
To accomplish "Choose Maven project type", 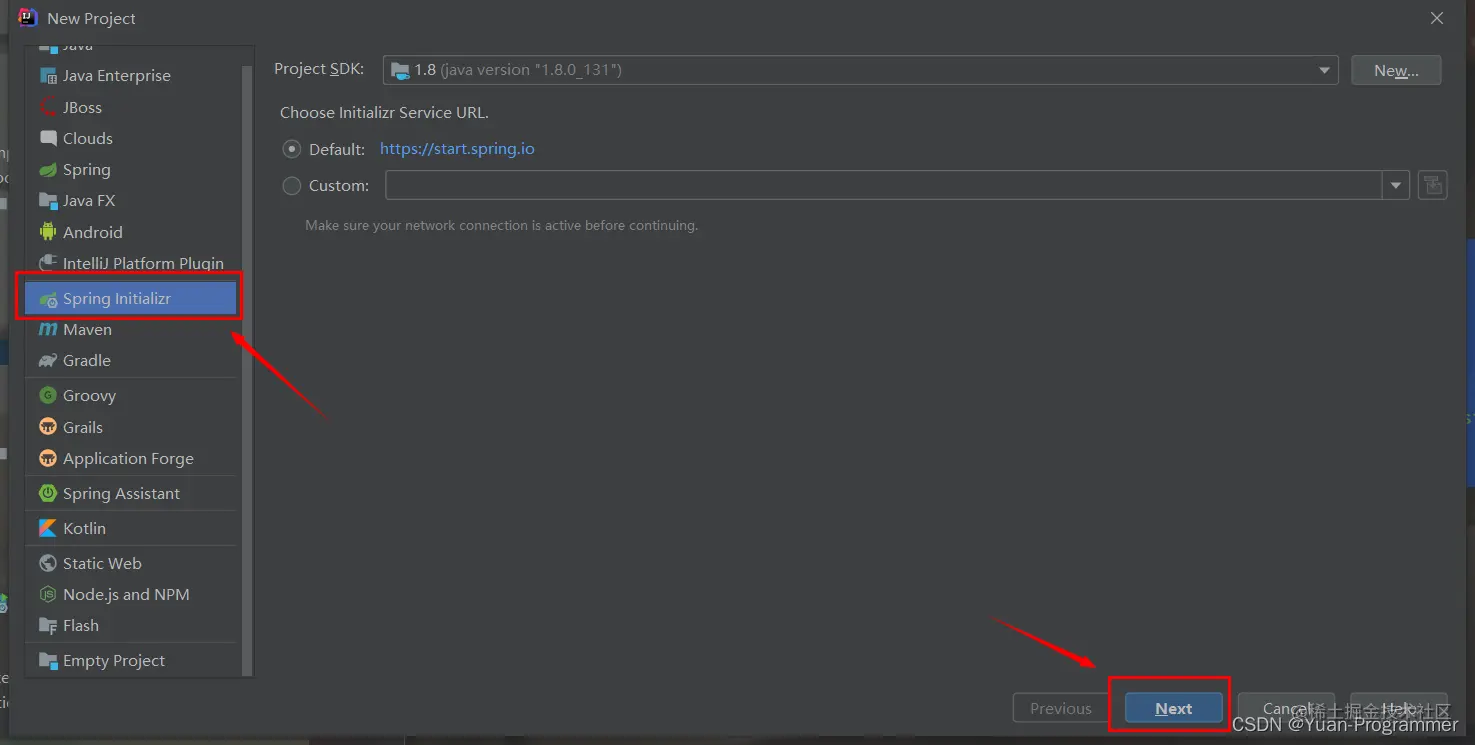I will click(131, 330).
